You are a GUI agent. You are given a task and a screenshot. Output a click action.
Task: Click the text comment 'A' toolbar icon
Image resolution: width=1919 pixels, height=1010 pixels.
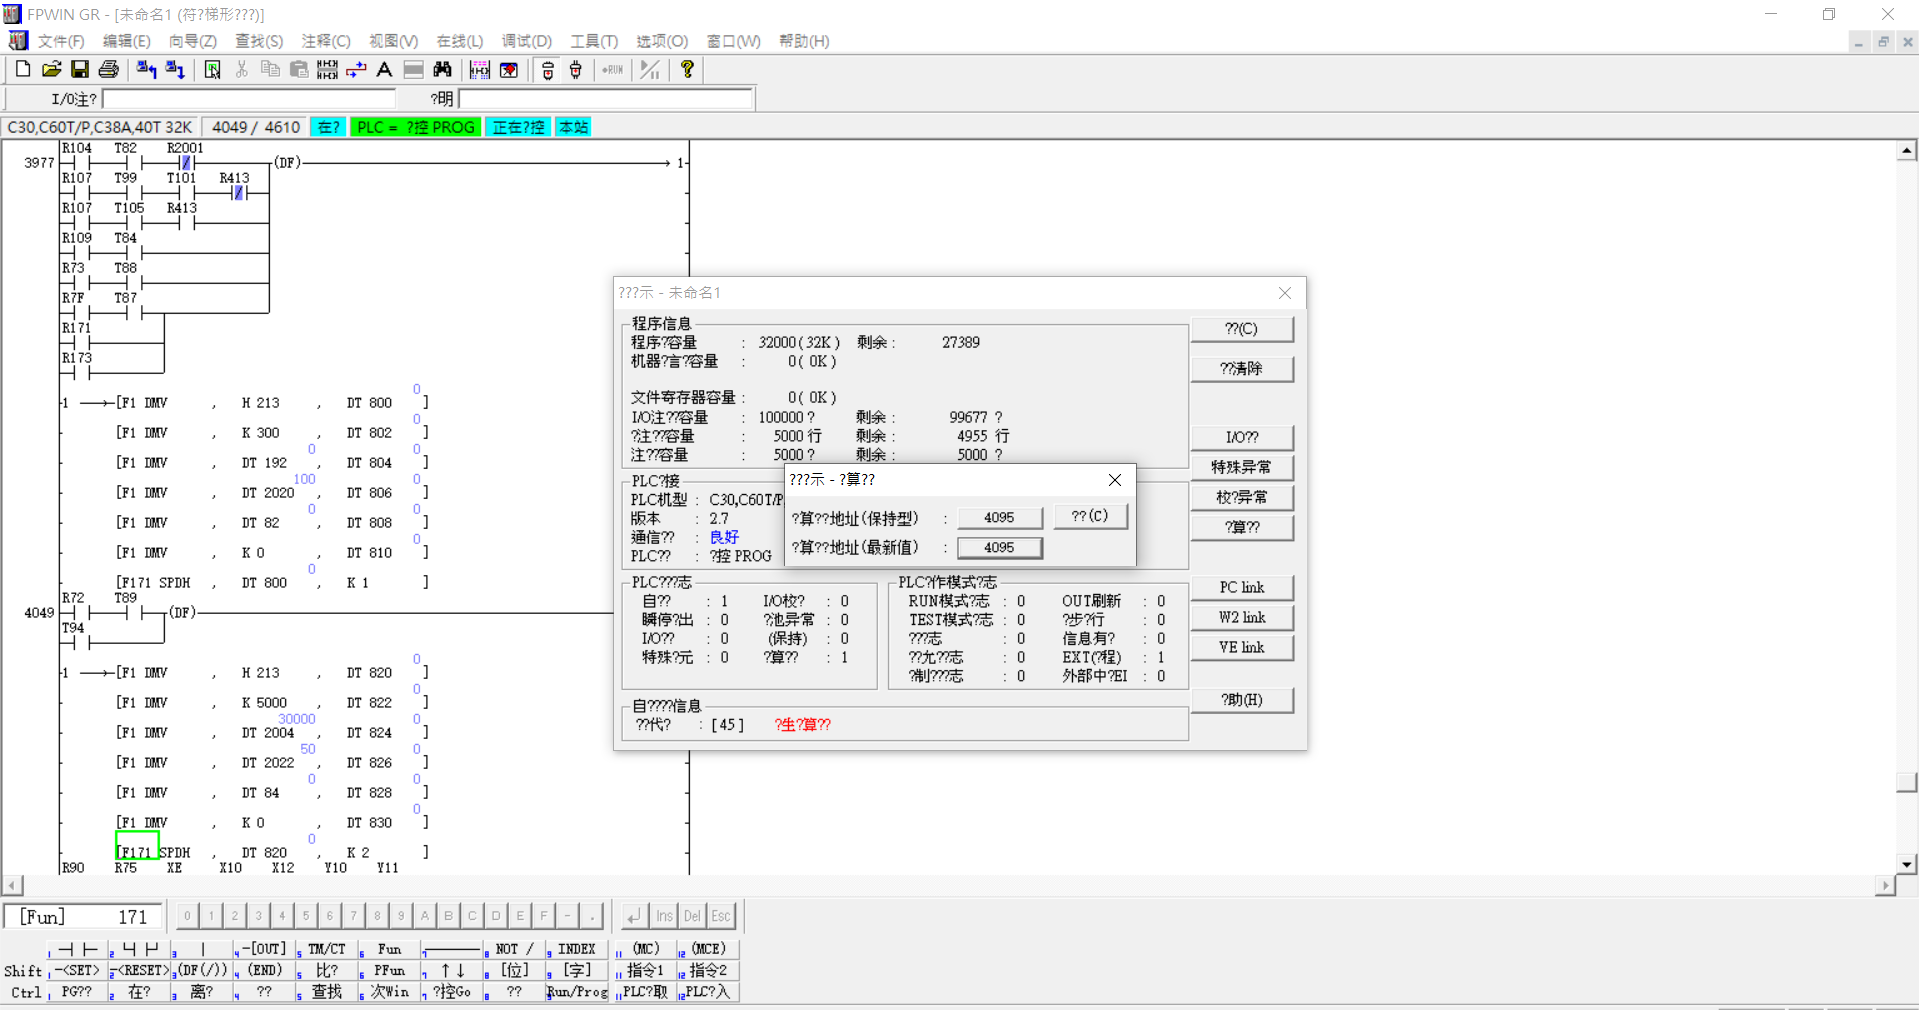tap(384, 69)
